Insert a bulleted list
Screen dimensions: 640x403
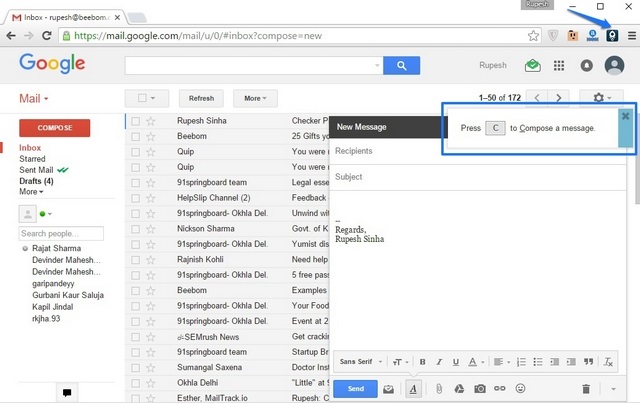(x=538, y=362)
